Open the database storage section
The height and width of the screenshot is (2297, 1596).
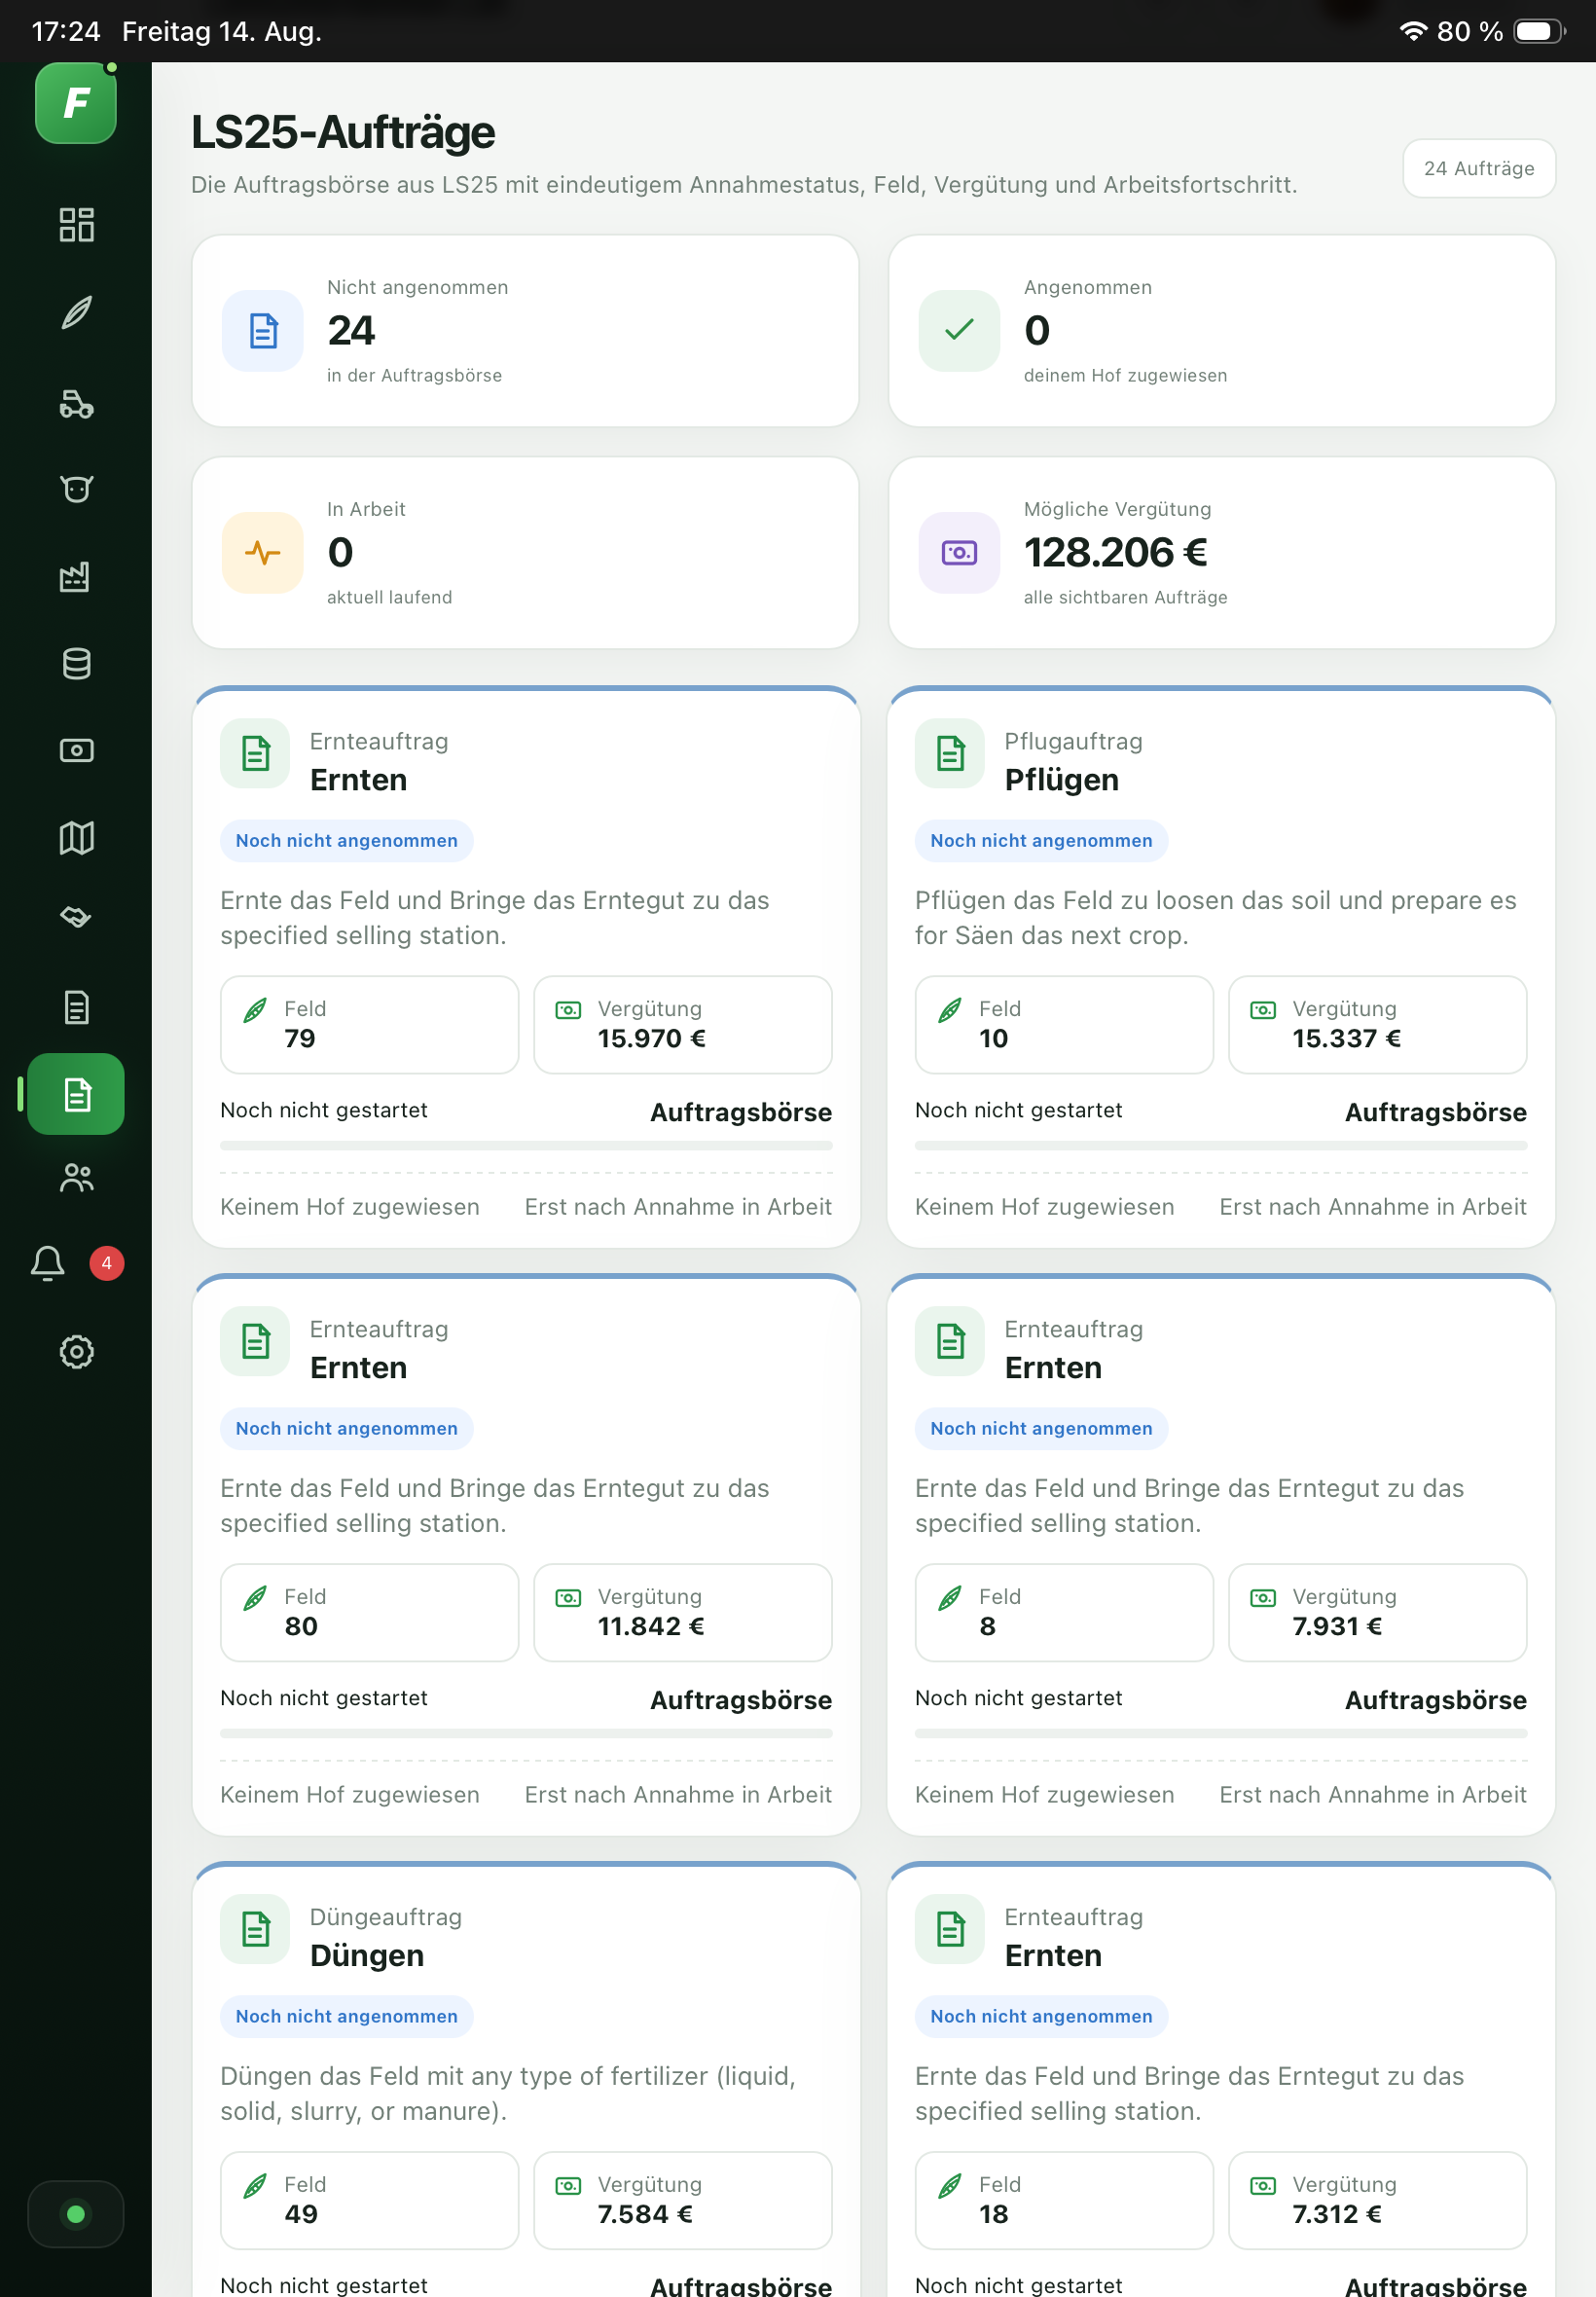click(x=76, y=663)
